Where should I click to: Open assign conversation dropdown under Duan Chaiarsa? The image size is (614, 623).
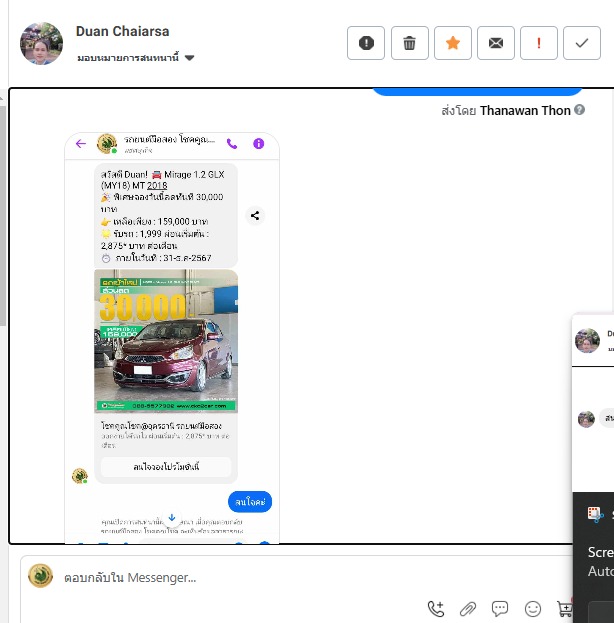point(136,58)
